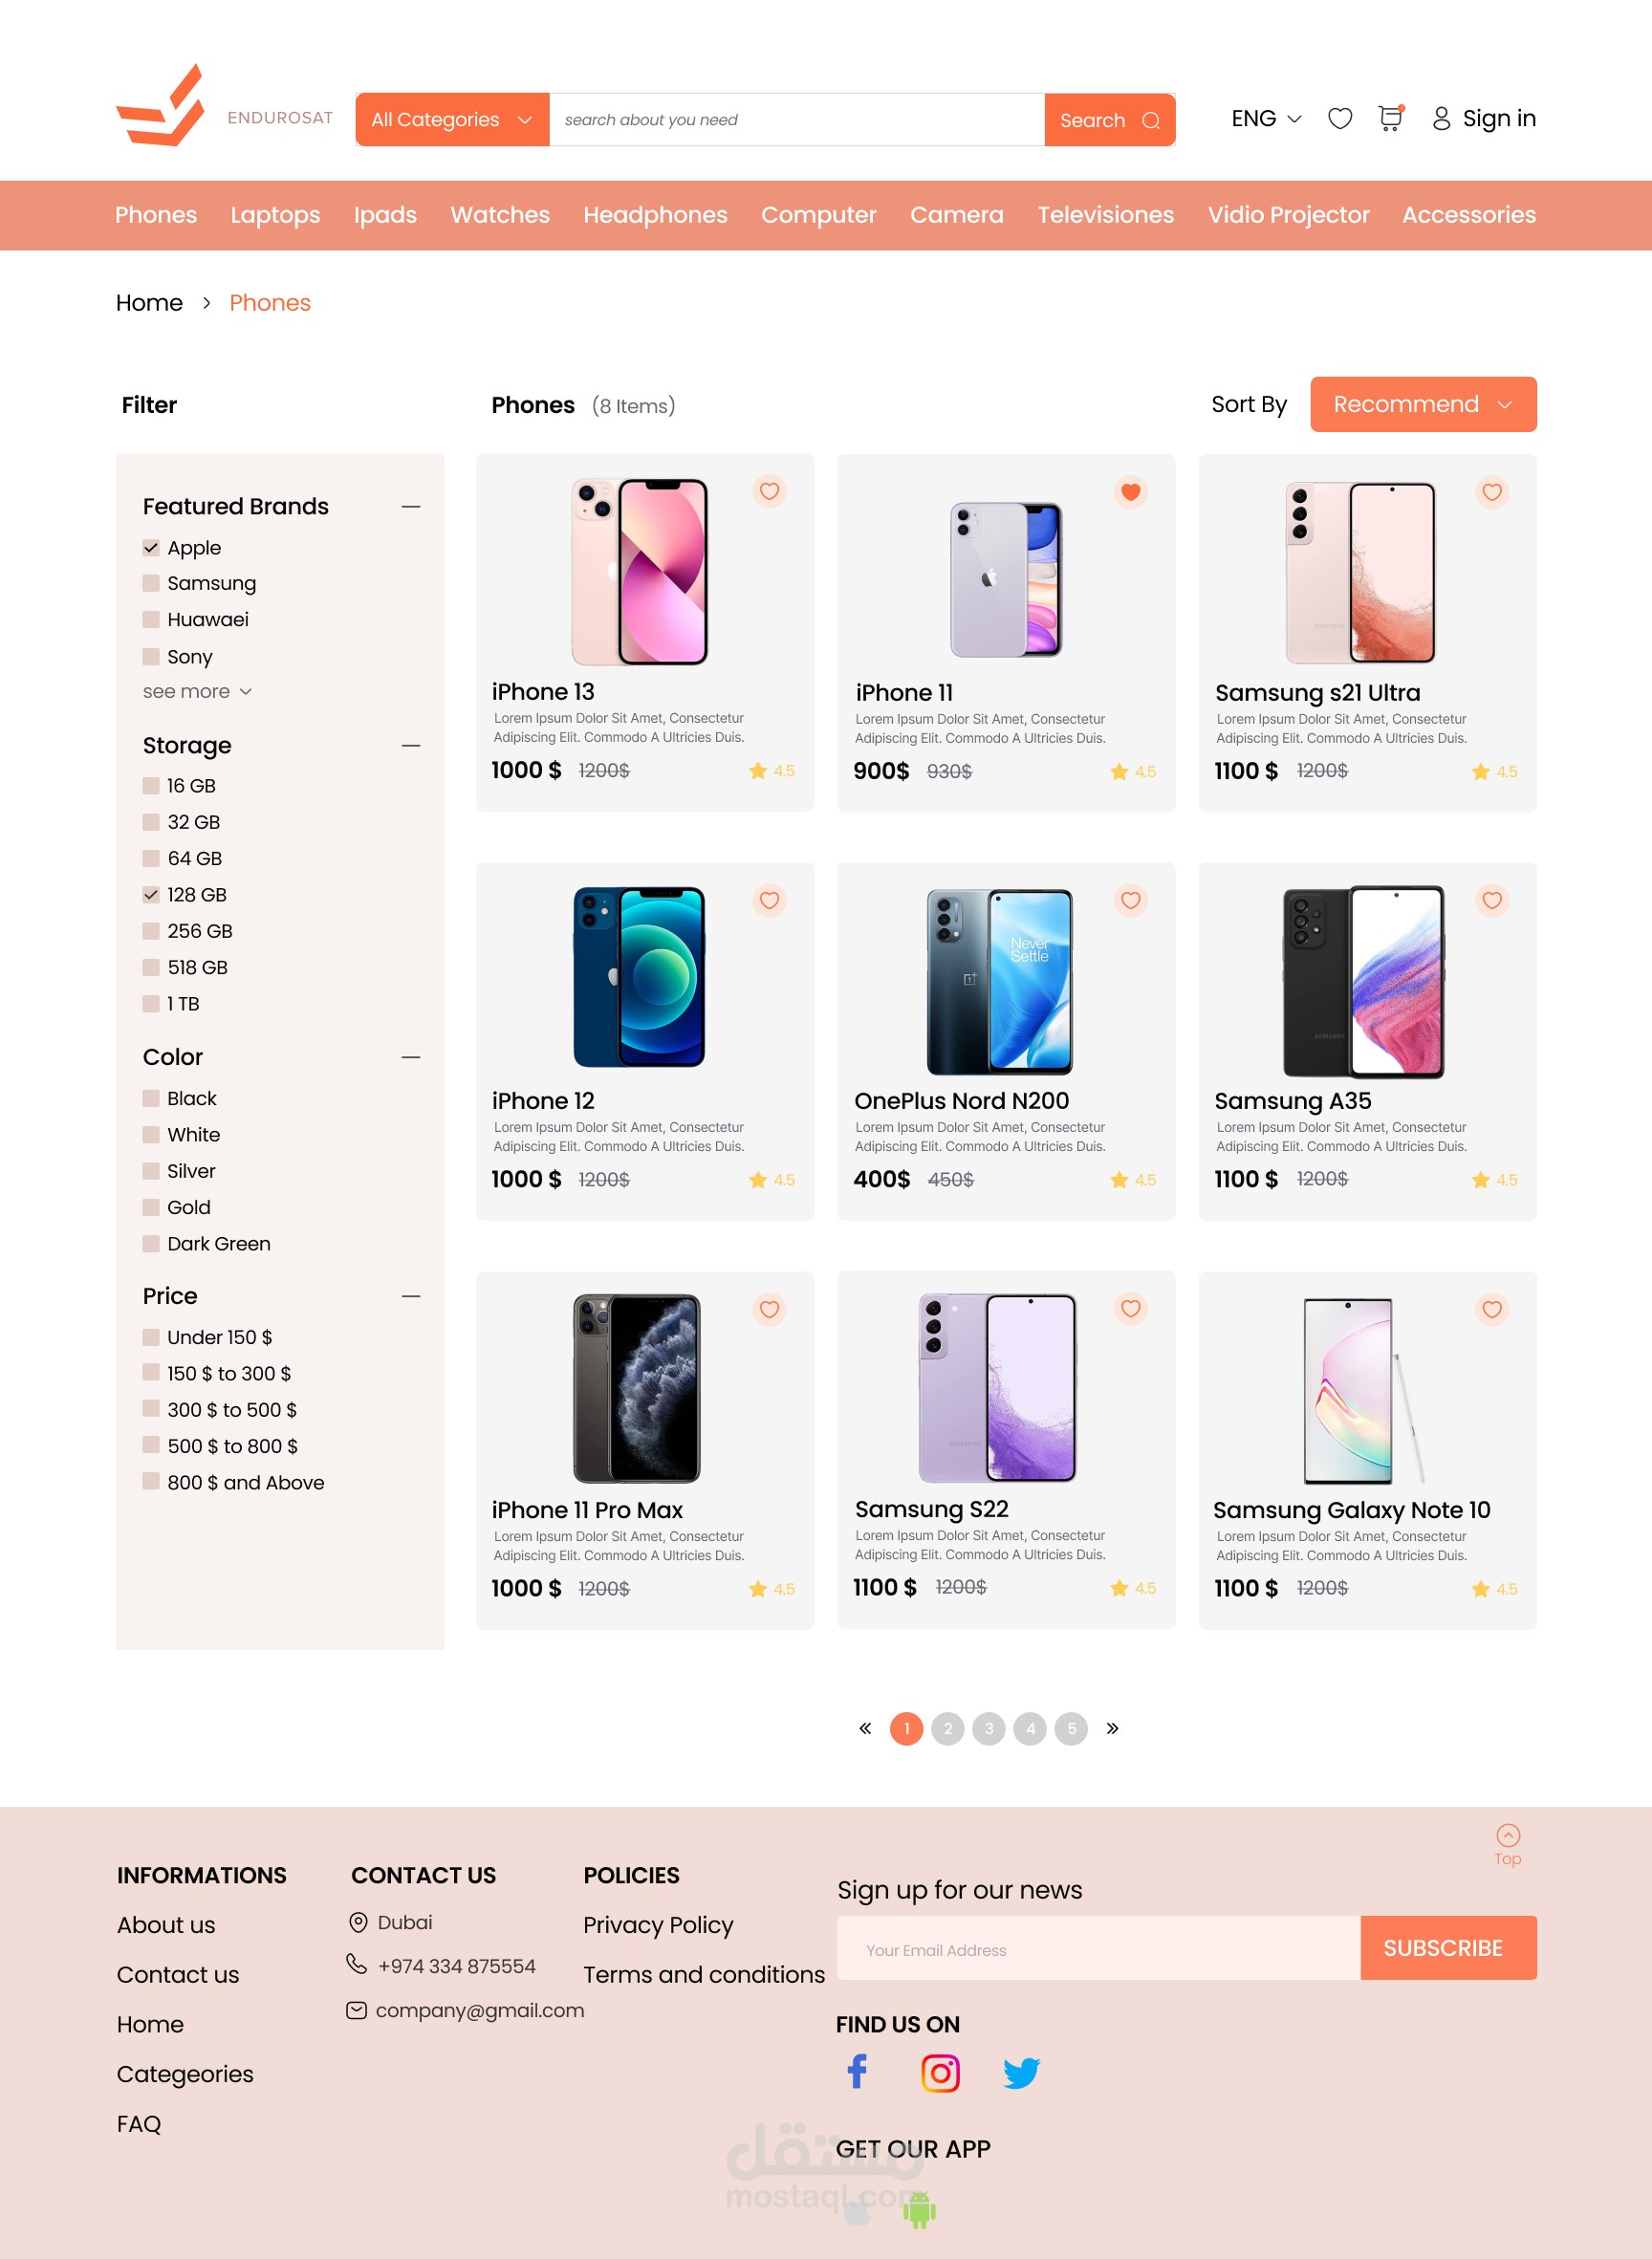The image size is (1652, 2259).
Task: Open the wishlist heart icon in header
Action: tap(1339, 119)
